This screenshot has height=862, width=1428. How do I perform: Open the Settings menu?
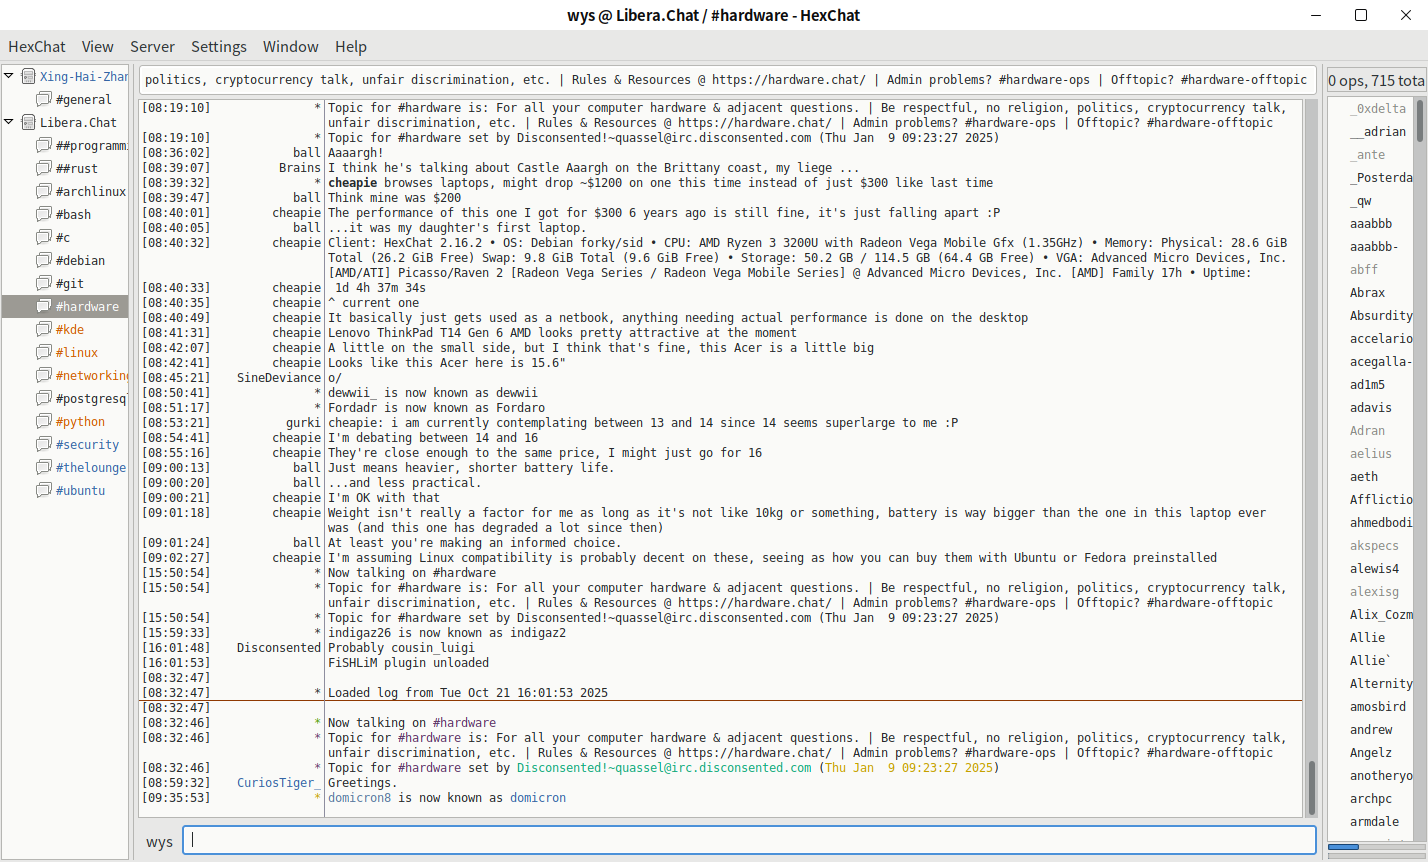pos(218,46)
